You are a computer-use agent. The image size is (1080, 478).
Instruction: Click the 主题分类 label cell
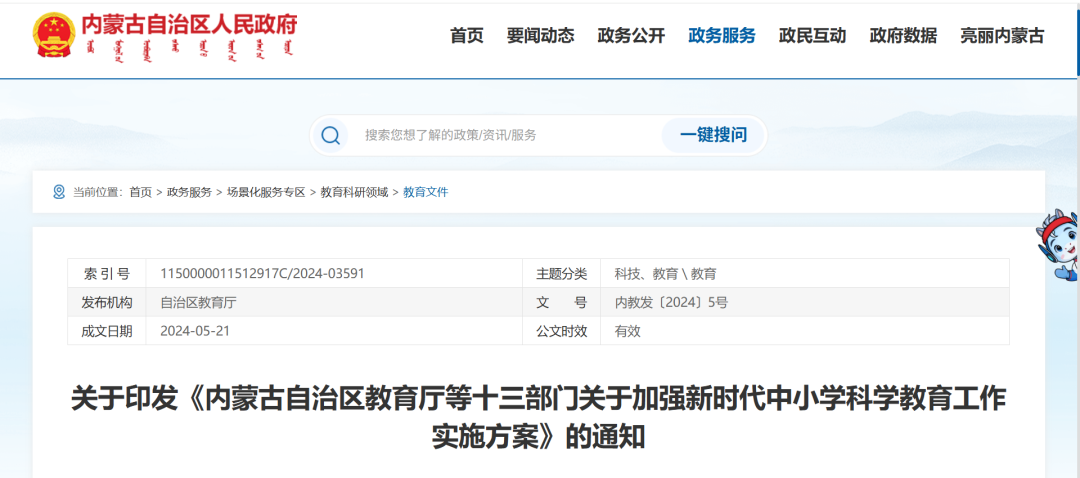pos(561,273)
